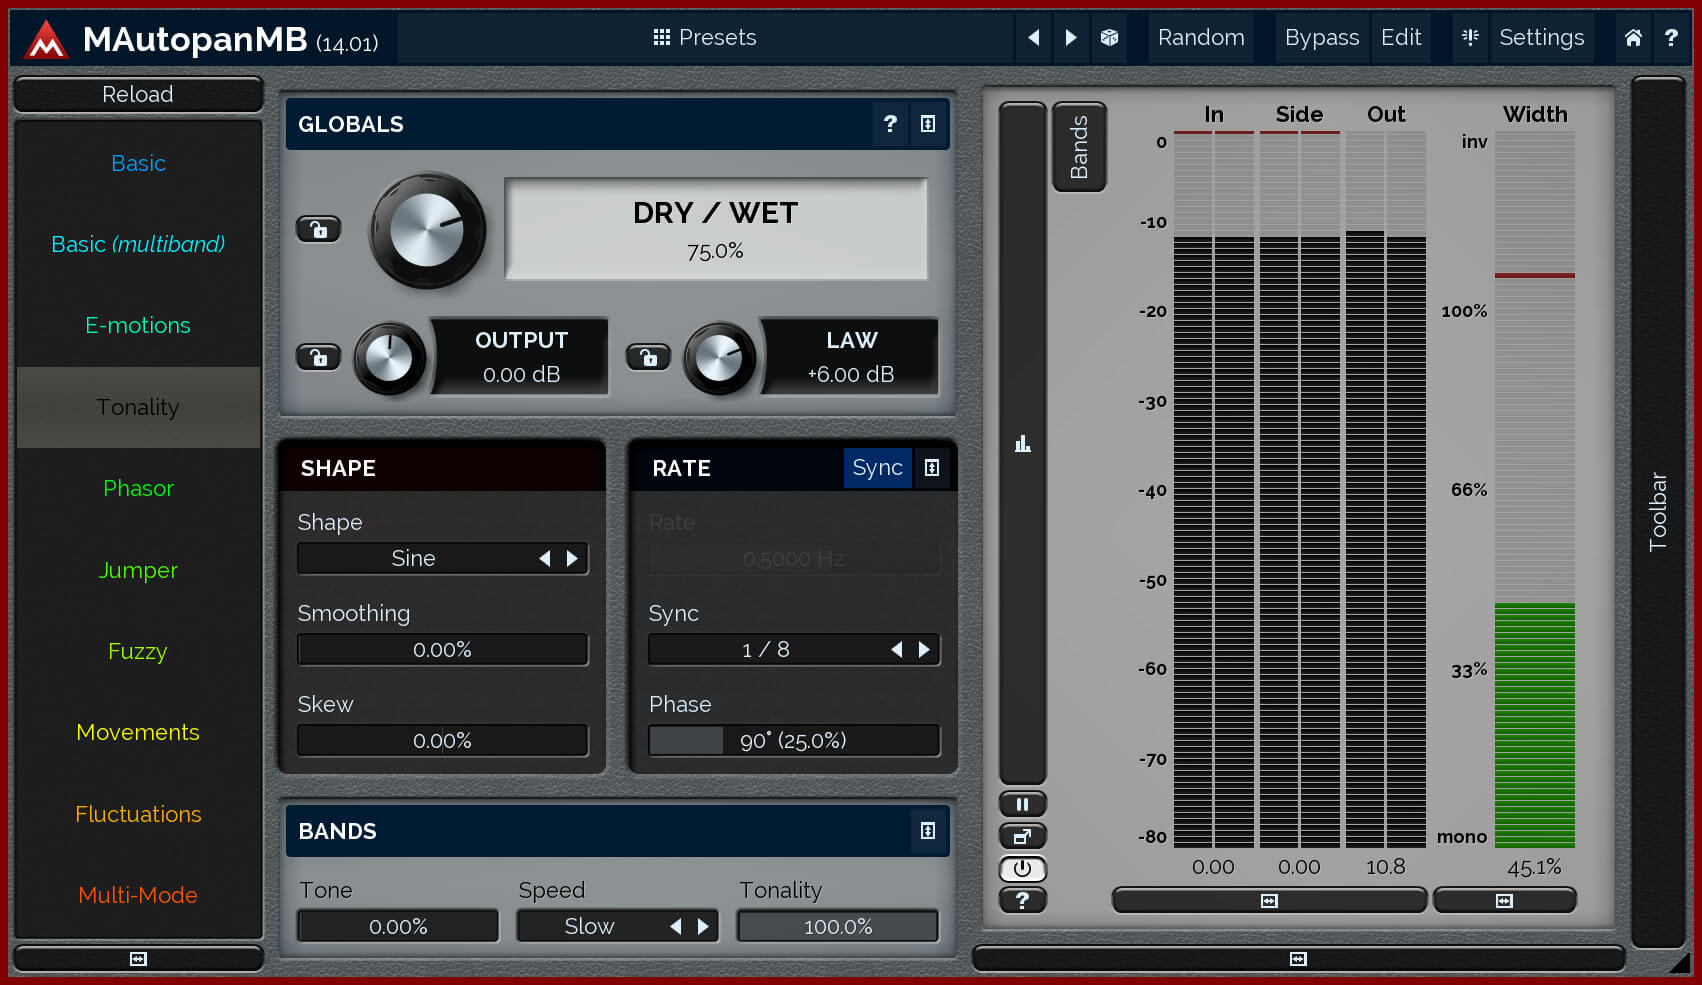Select the Jumper preset
Image resolution: width=1702 pixels, height=985 pixels.
(x=138, y=570)
